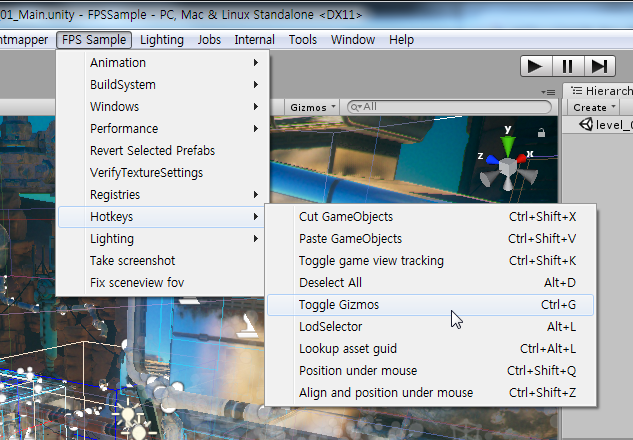Image resolution: width=633 pixels, height=440 pixels.
Task: Select the Hierarchy tab
Action: tap(599, 91)
